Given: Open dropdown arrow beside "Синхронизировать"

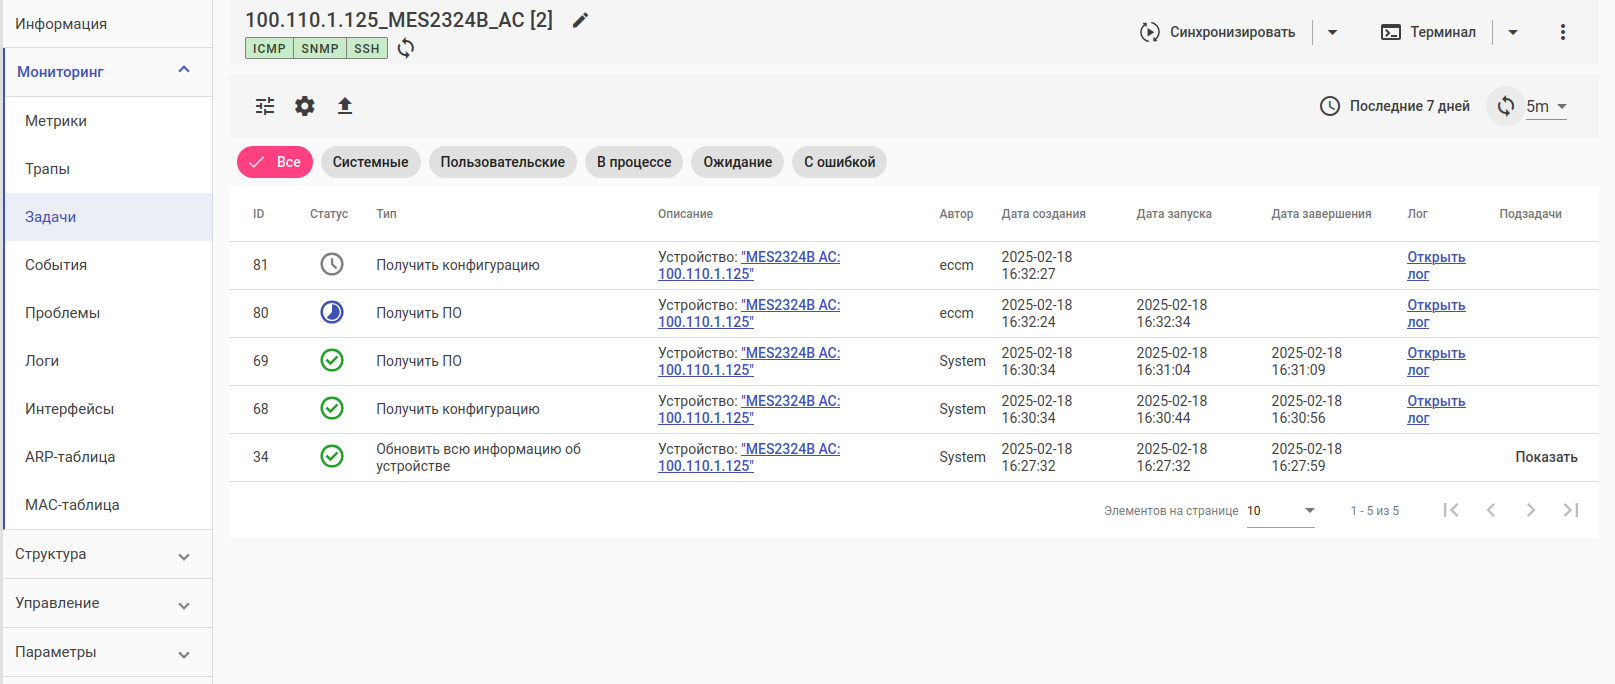Looking at the screenshot, I should pyautogui.click(x=1332, y=32).
